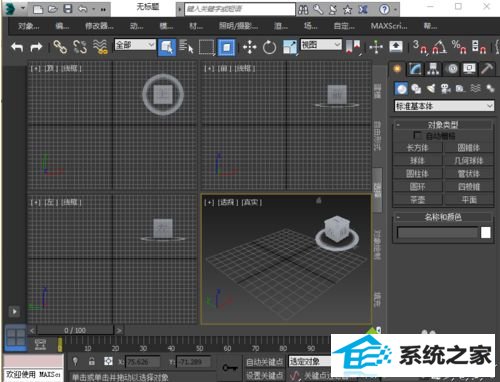This screenshot has width=500, height=382.
Task: Click the Save File floppy icon
Action: point(68,9)
